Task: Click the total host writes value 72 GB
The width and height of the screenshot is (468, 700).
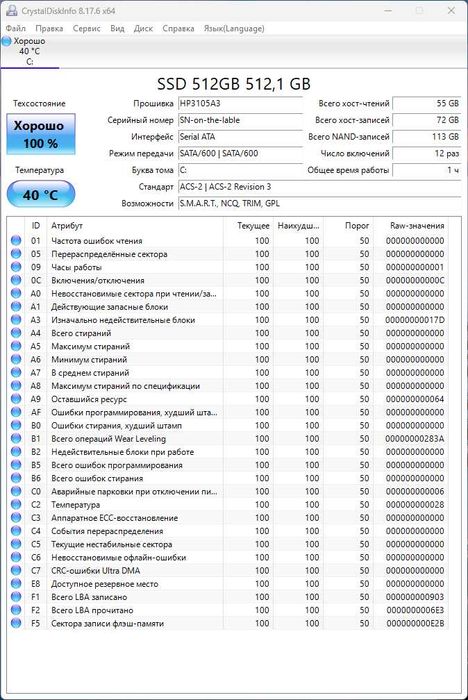Action: tap(426, 120)
